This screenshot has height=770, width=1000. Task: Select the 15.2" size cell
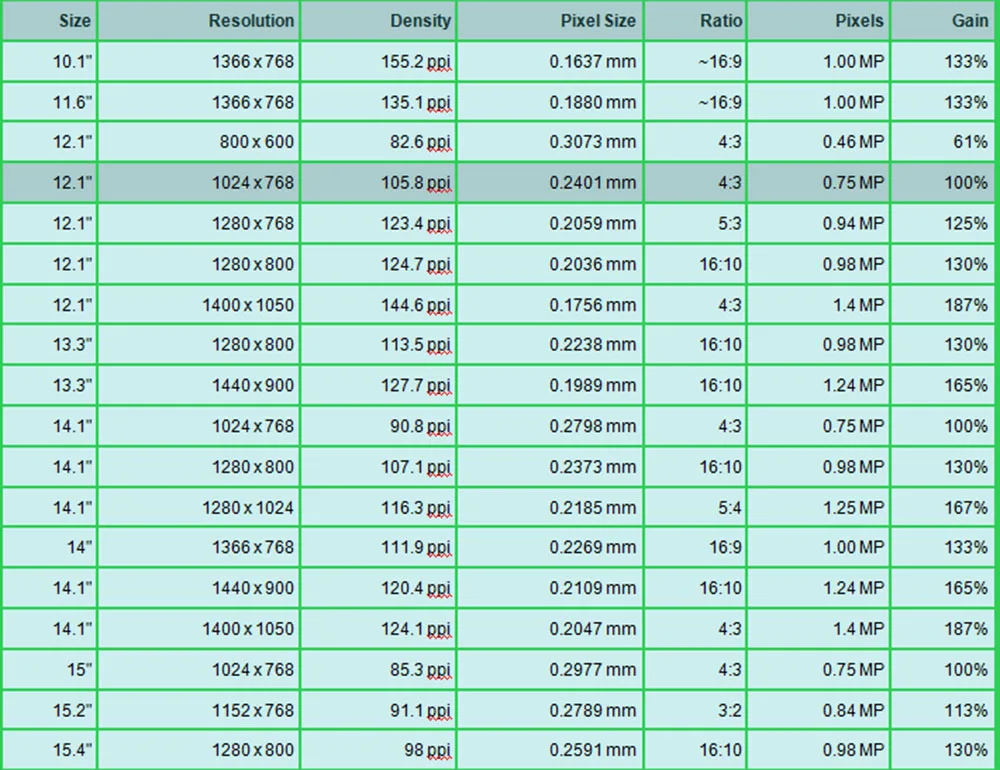(x=49, y=710)
